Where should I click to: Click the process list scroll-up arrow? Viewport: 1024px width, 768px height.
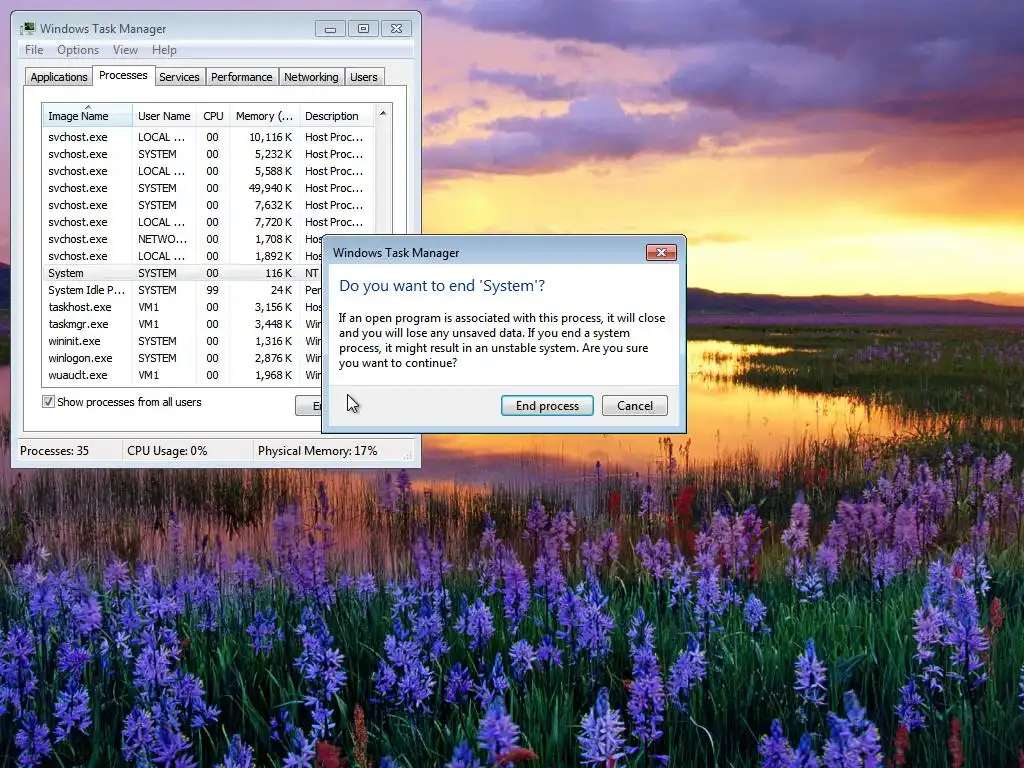(x=383, y=113)
